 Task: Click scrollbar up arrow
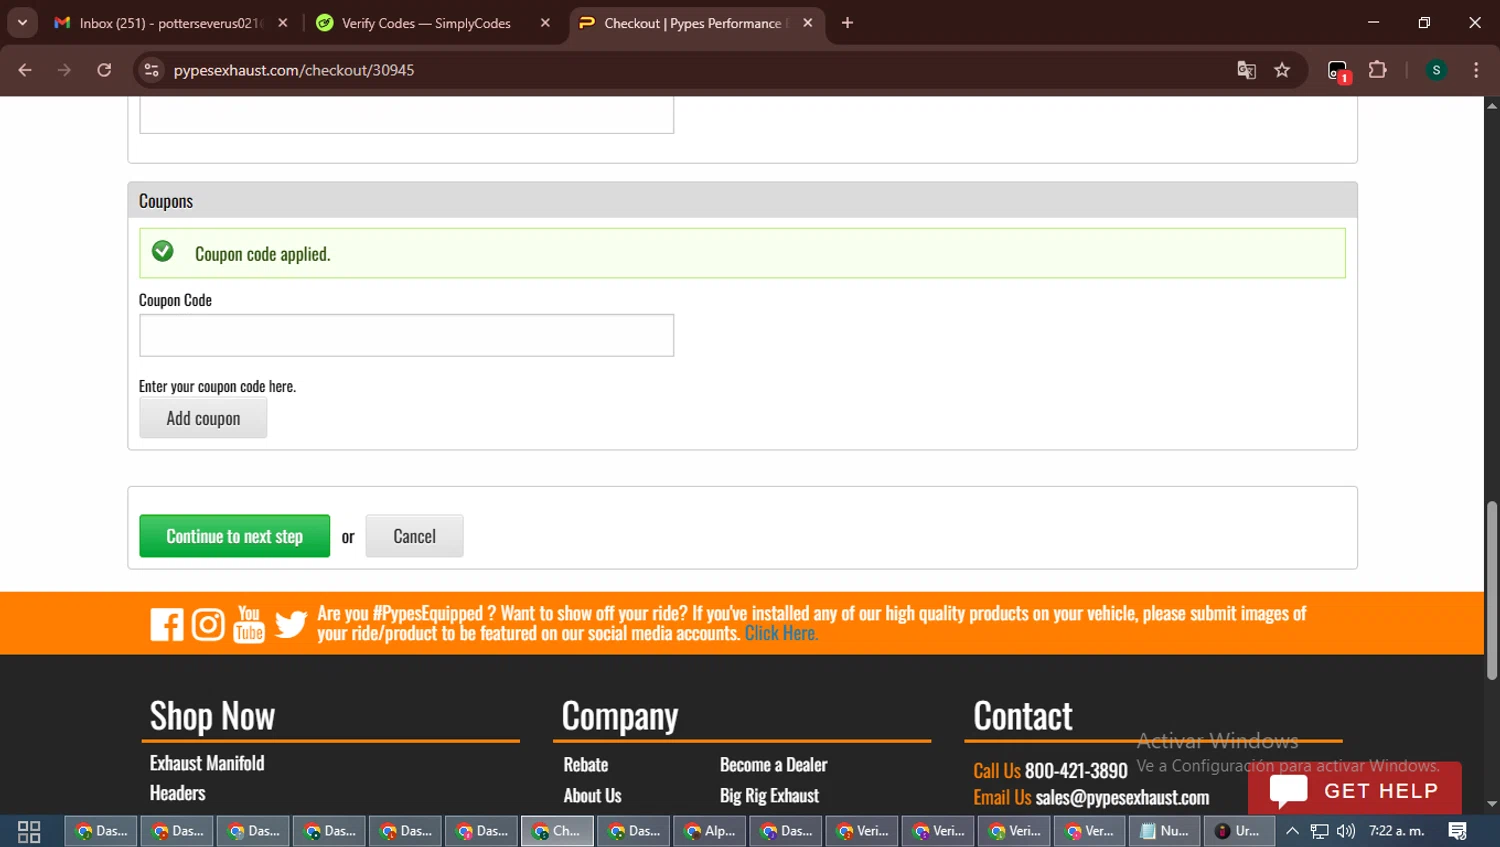1492,105
